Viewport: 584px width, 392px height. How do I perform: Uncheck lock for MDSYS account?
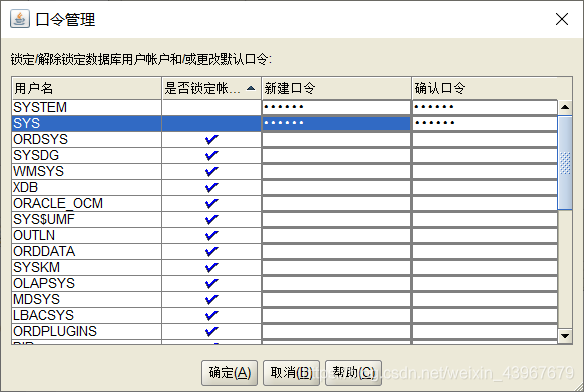[212, 300]
